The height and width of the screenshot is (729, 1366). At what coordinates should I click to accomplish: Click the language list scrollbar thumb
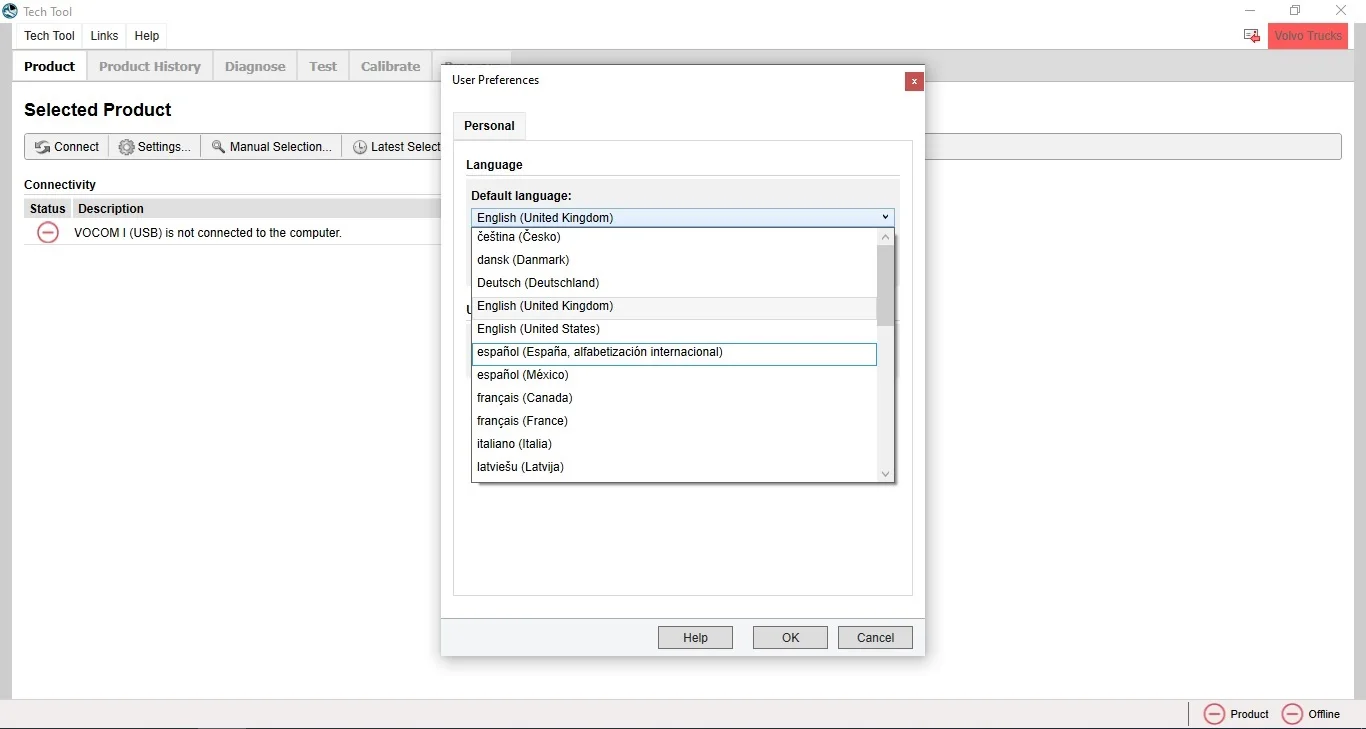coord(885,286)
